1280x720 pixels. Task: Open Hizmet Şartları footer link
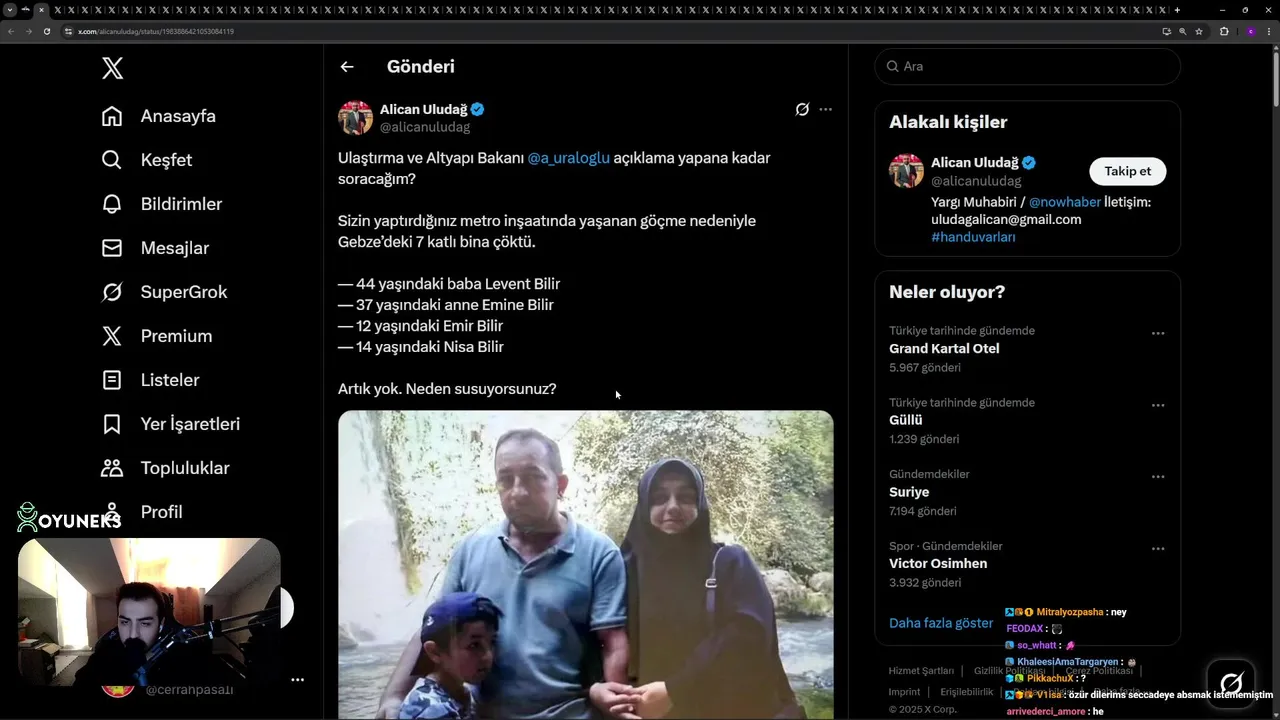tap(921, 671)
